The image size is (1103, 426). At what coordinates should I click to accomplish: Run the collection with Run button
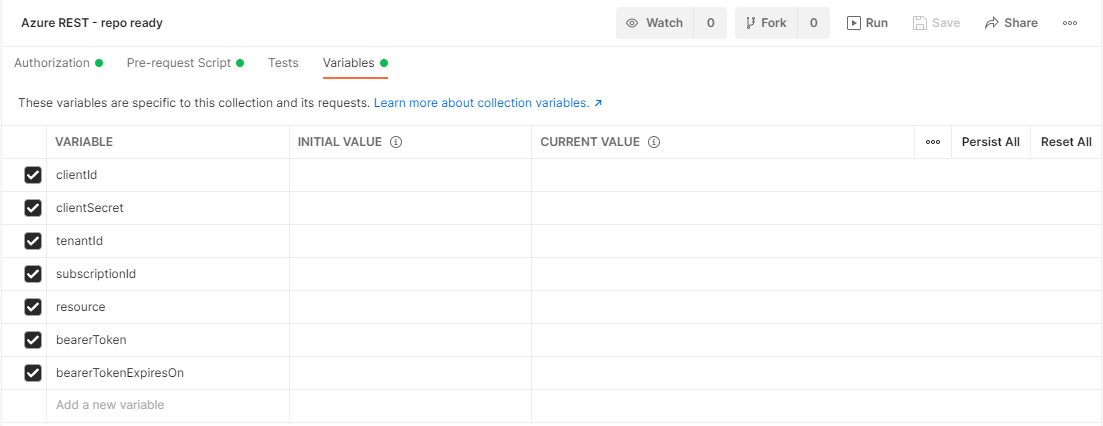[867, 23]
